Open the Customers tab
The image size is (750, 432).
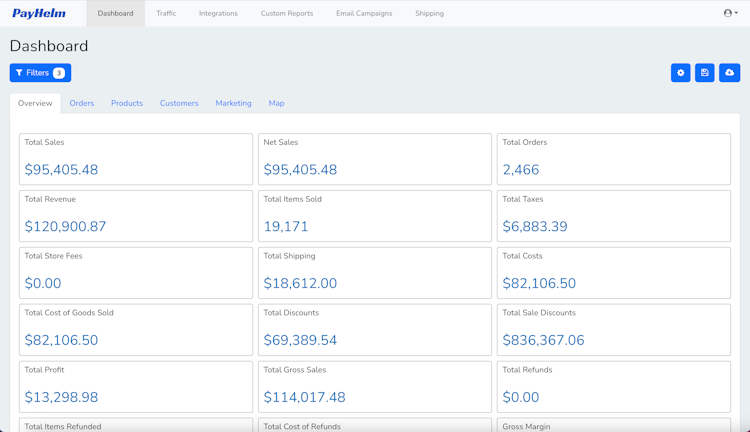pyautogui.click(x=179, y=103)
